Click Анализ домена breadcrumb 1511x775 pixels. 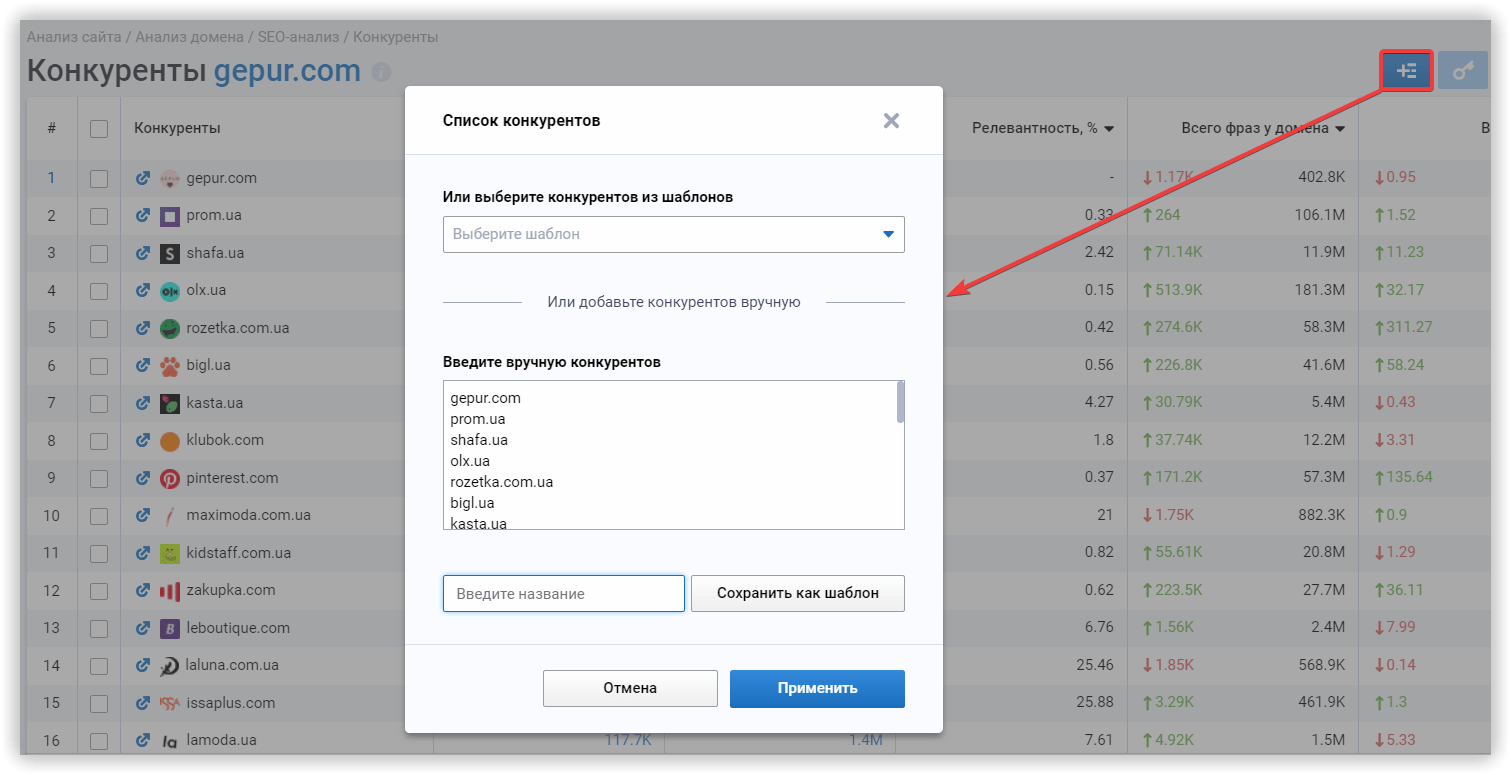pyautogui.click(x=189, y=37)
